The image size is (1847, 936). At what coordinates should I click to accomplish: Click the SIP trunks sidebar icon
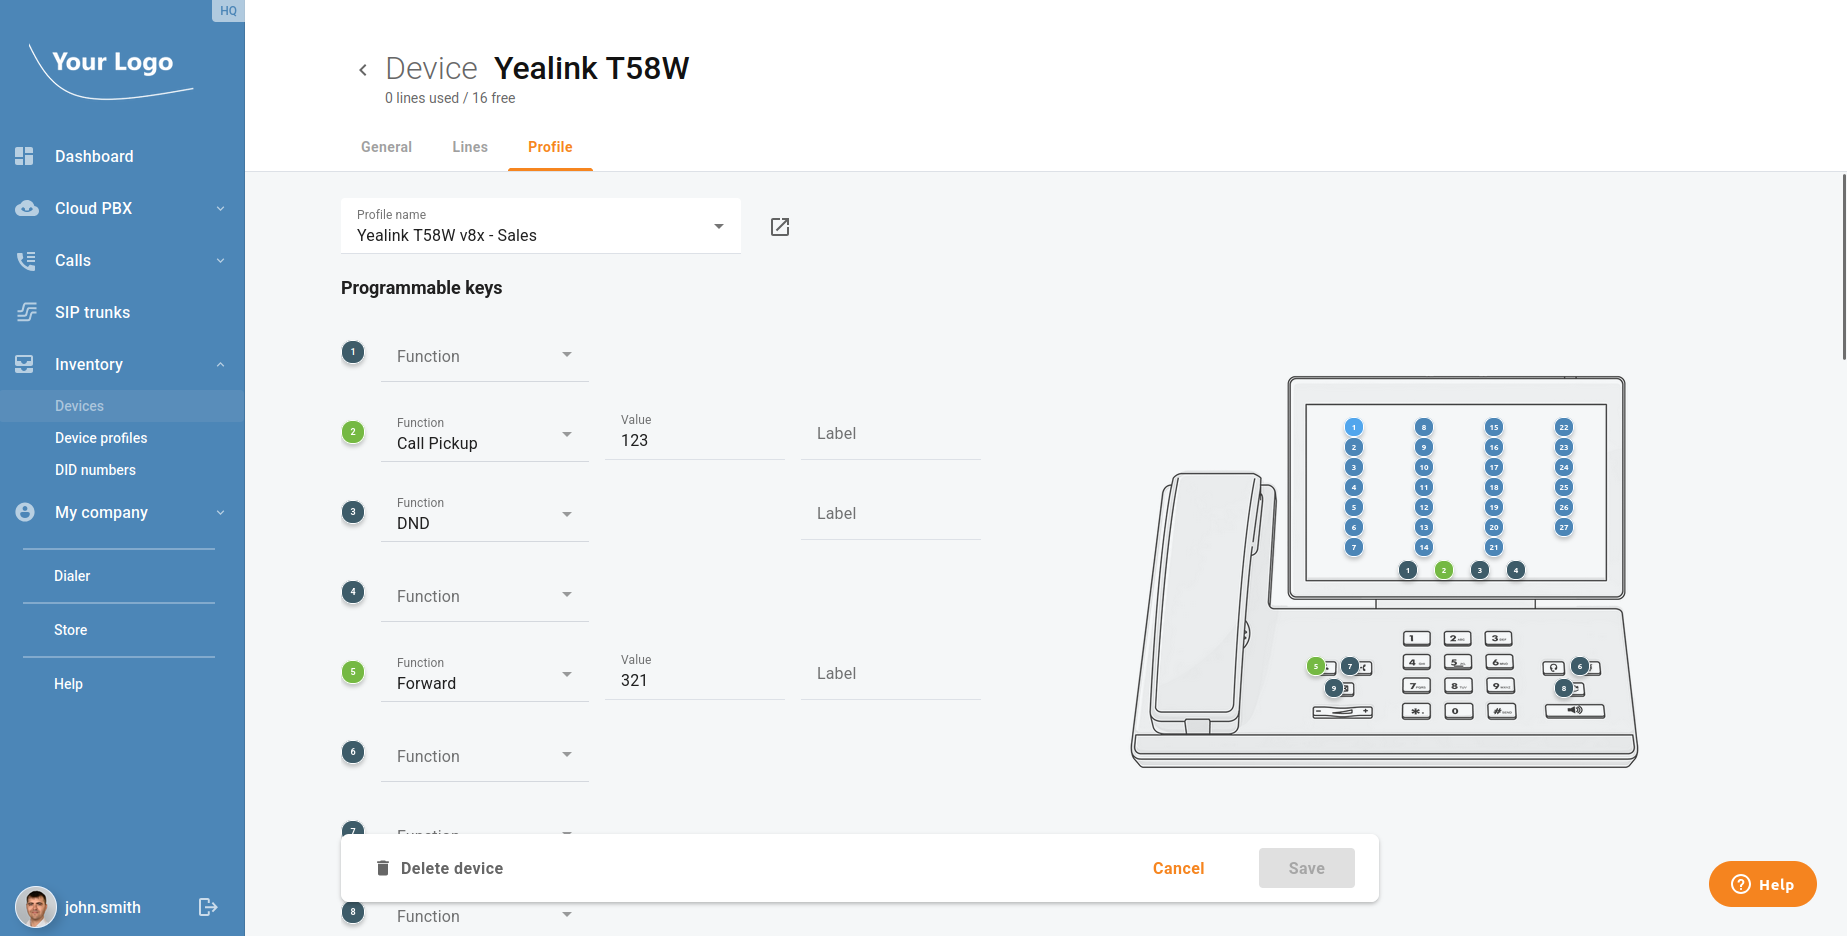(x=26, y=312)
